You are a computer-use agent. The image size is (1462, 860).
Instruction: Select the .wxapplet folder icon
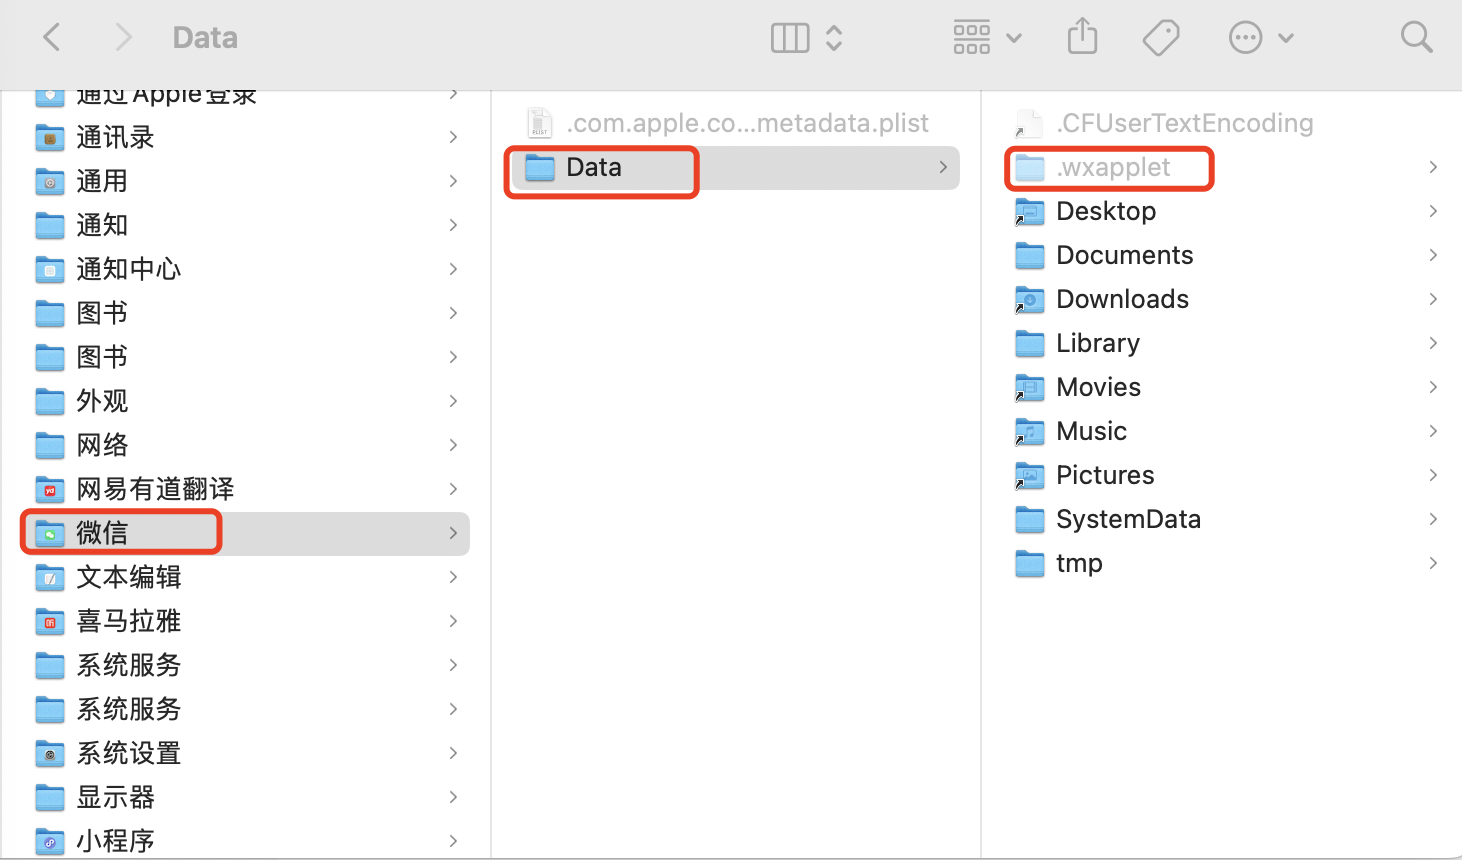point(1030,167)
